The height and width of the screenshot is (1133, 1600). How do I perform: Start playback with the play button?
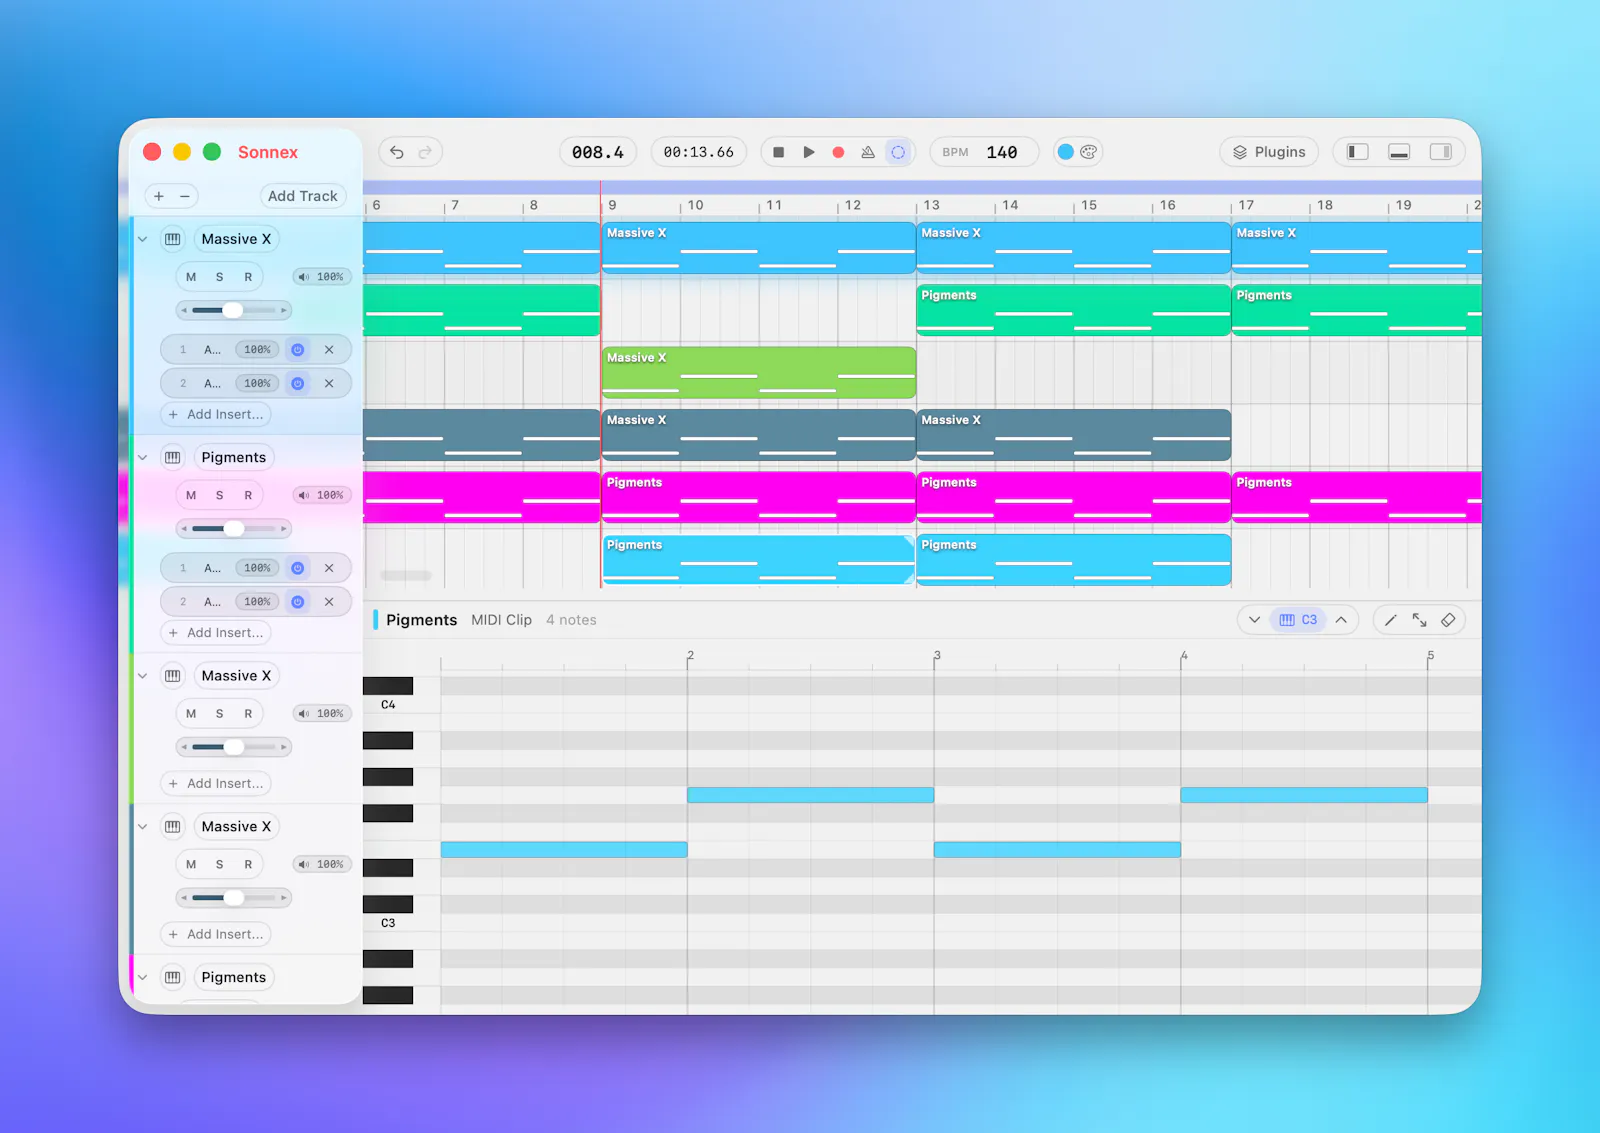808,152
